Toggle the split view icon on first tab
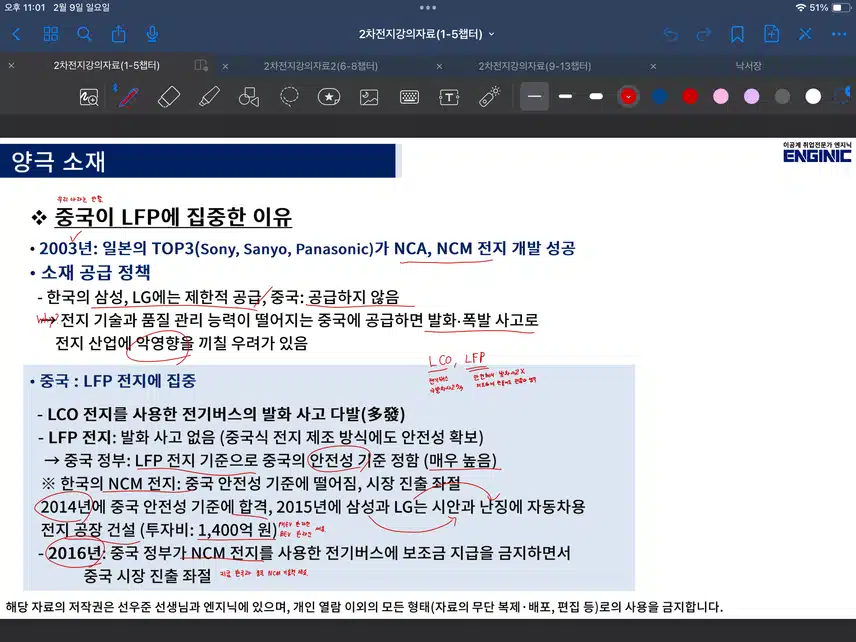Image resolution: width=856 pixels, height=642 pixels. (201, 66)
